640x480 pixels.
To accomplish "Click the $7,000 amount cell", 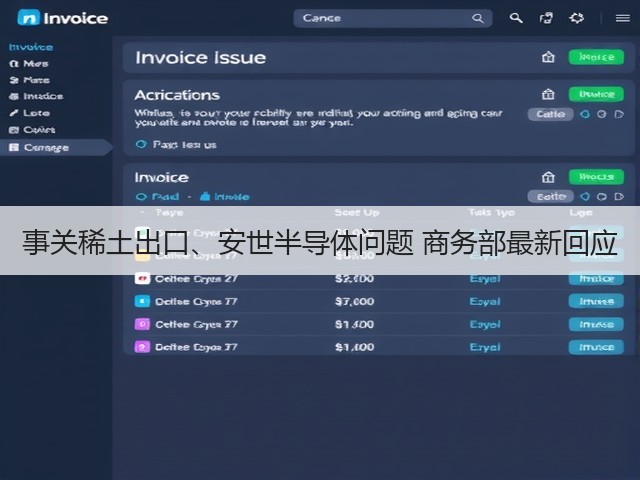I will (354, 302).
